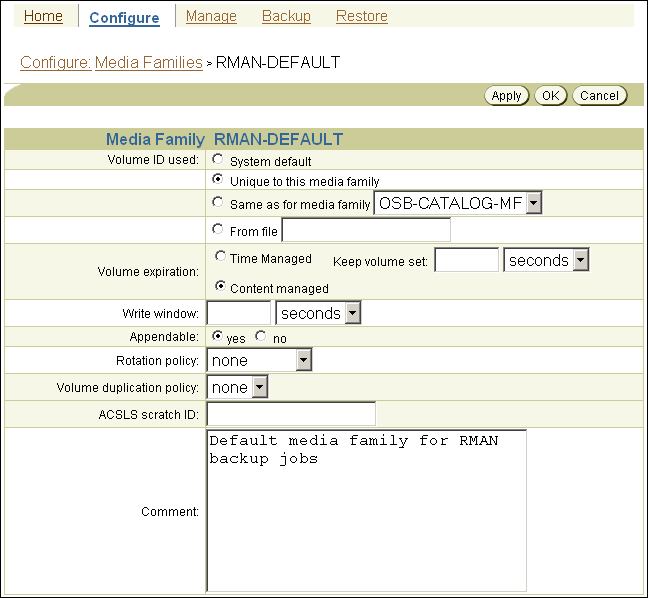Screen dimensions: 648x598
Task: Click the Write window value field
Action: (x=239, y=313)
